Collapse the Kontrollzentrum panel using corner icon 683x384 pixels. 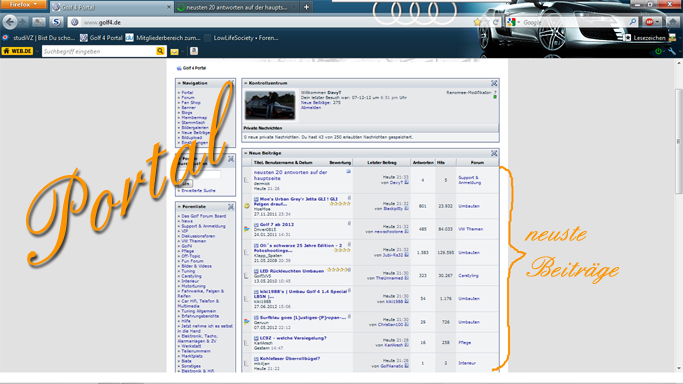point(494,83)
